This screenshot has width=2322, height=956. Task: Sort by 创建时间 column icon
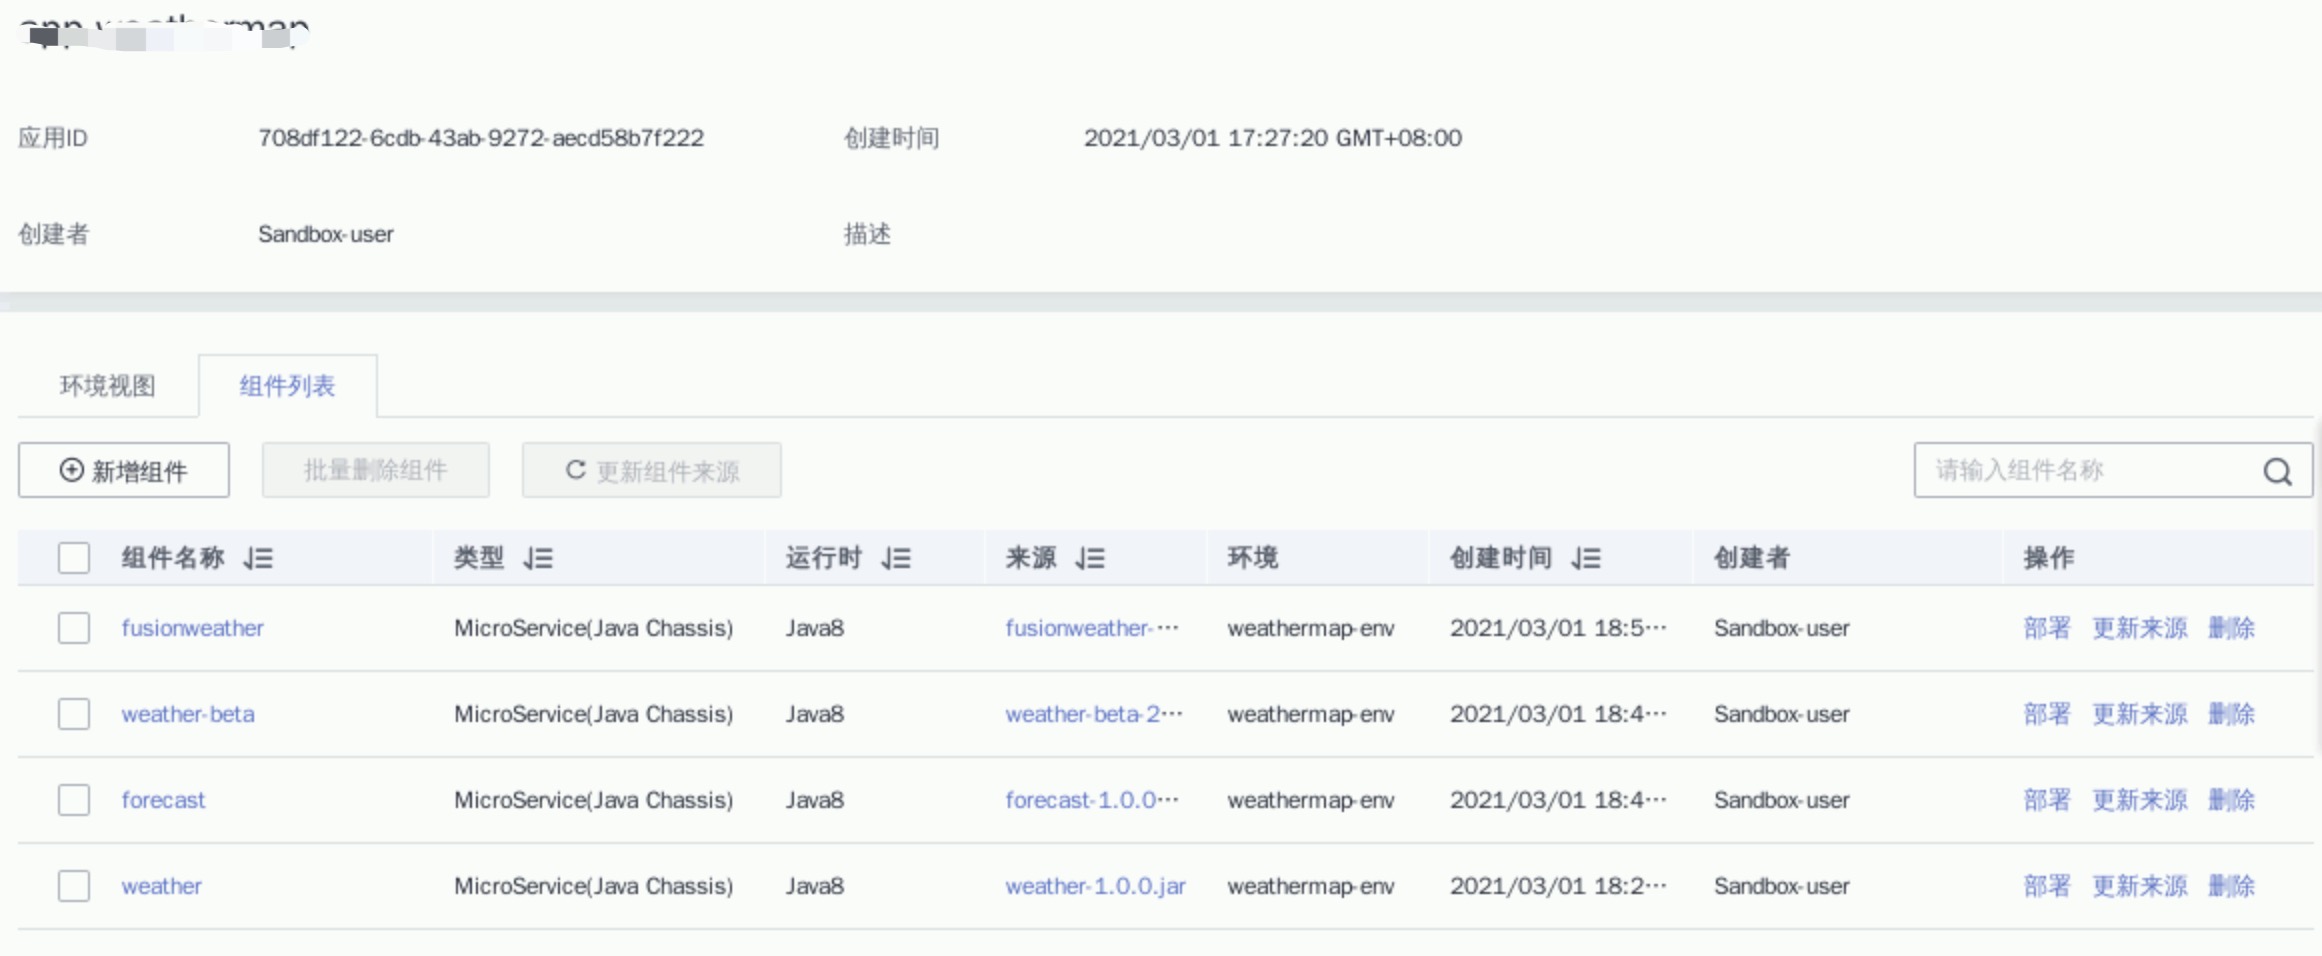(1586, 558)
